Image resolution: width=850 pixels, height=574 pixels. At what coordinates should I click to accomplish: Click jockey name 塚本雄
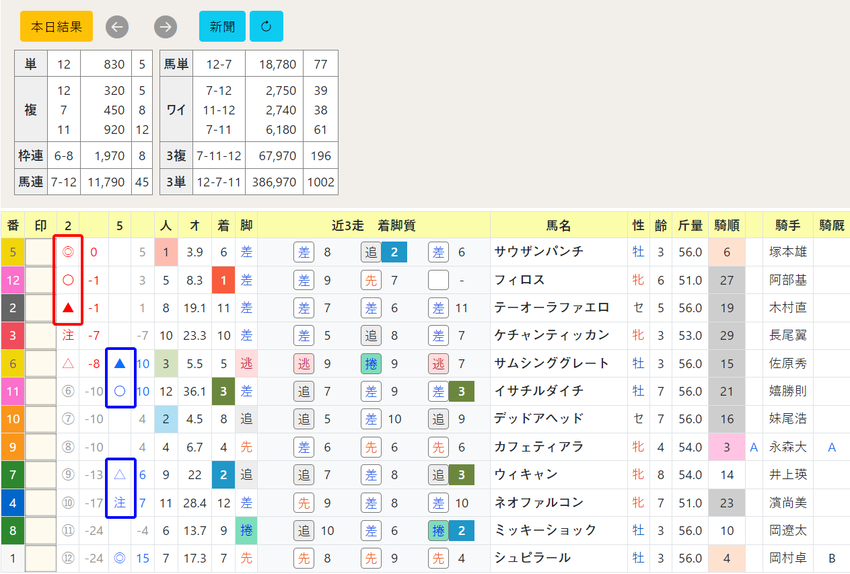[788, 252]
